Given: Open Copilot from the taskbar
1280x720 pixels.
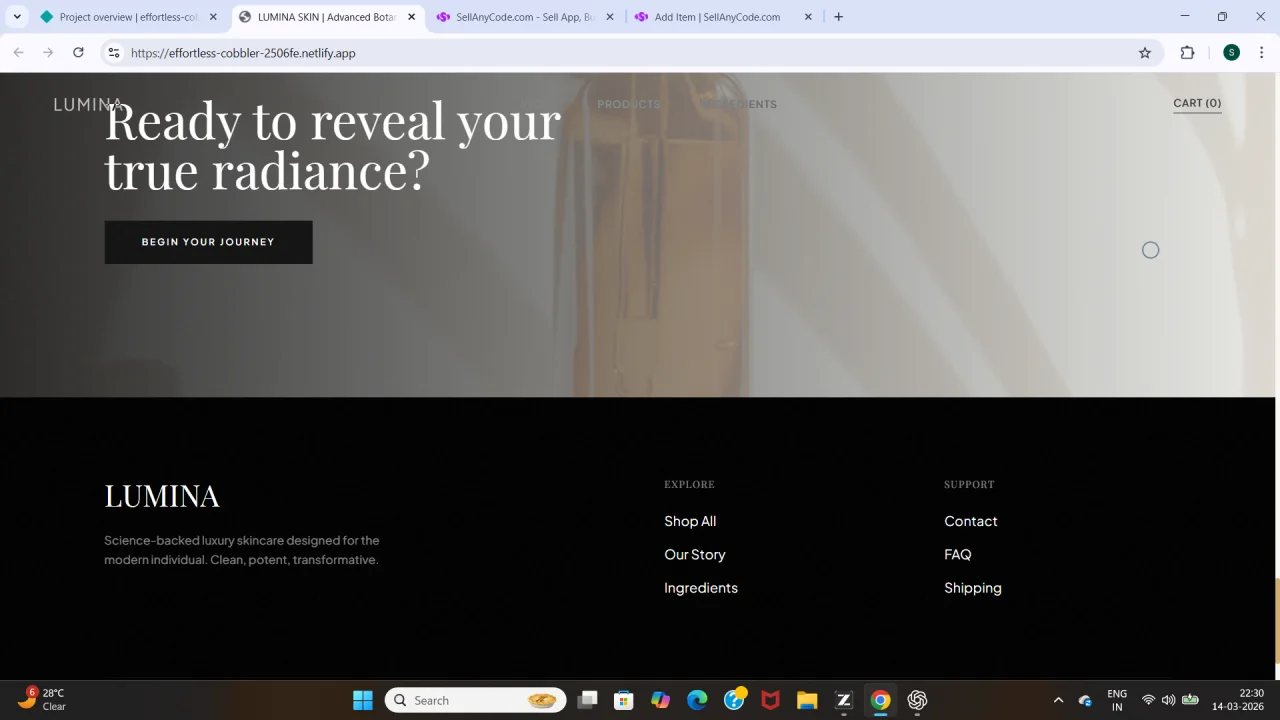Looking at the screenshot, I should [660, 700].
